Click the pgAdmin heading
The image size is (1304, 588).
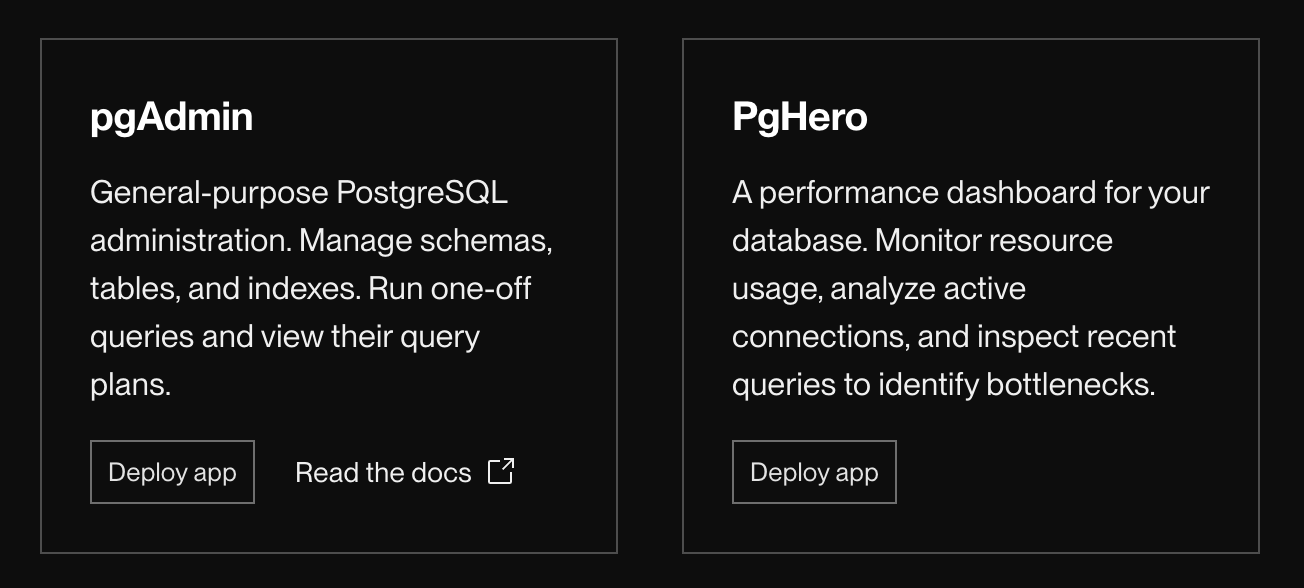tap(170, 116)
